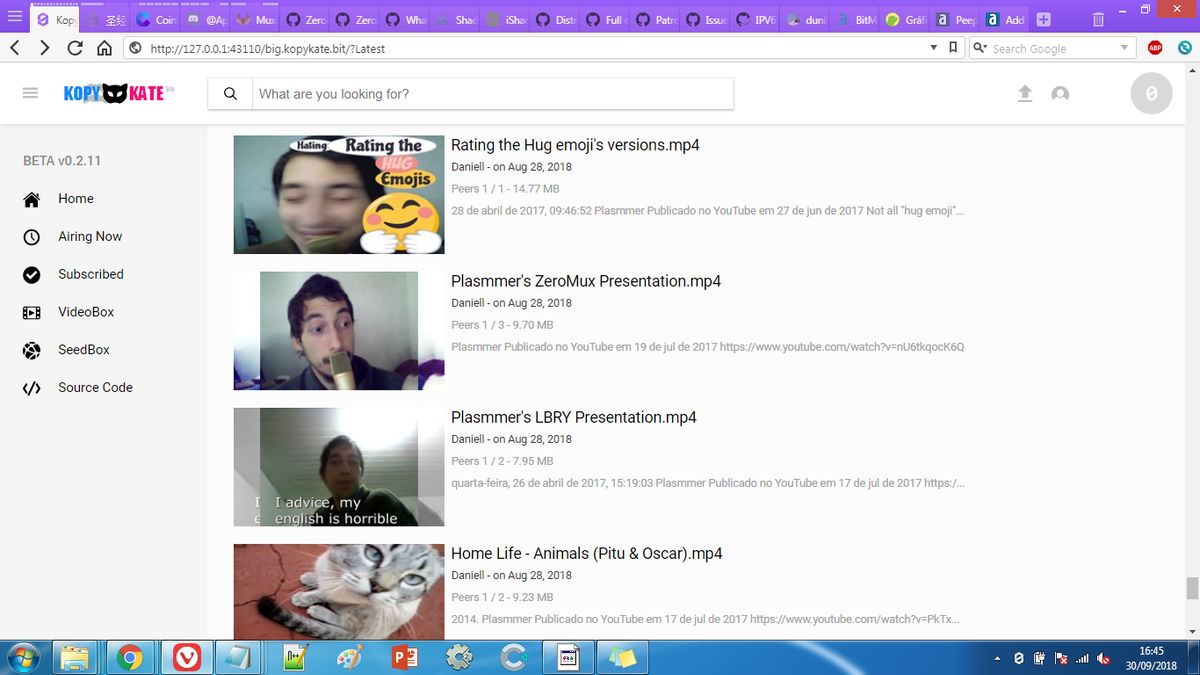
Task: Click the ABP adblocker toolbar icon
Action: click(1154, 47)
